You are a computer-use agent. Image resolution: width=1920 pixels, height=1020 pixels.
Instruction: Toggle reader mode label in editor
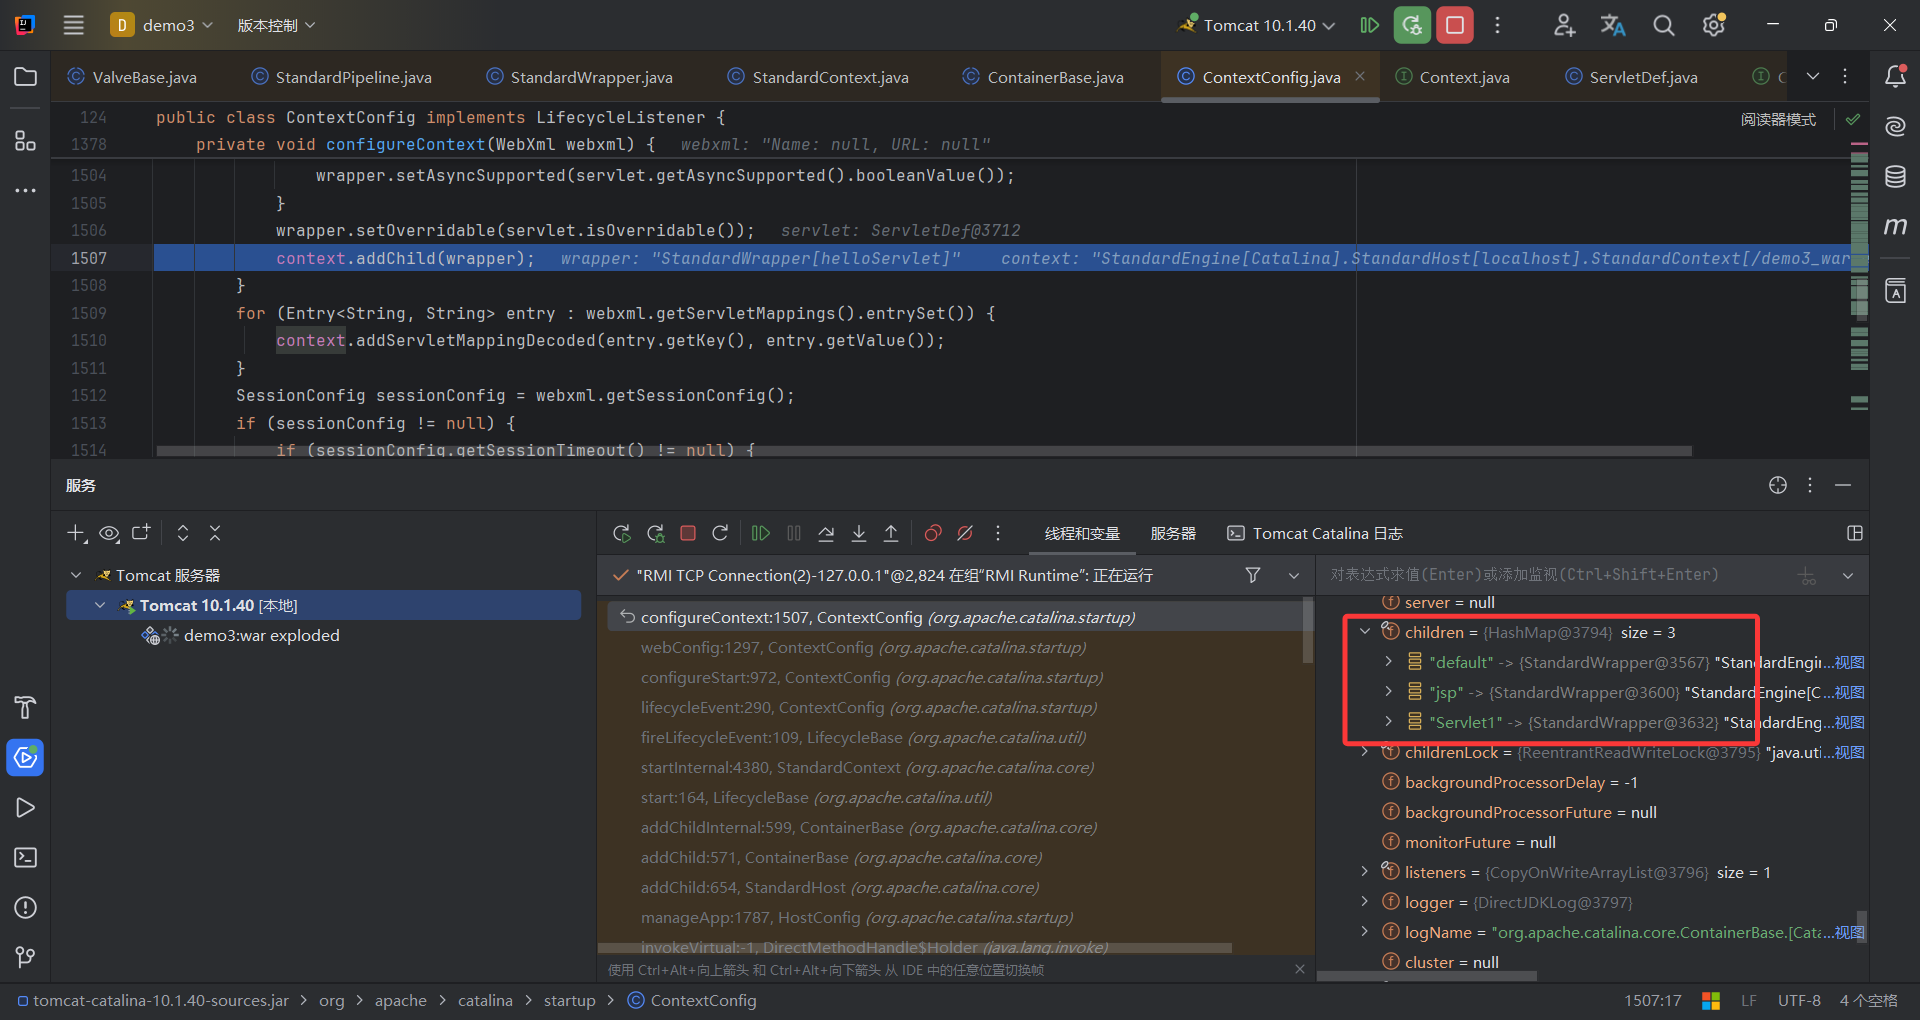pos(1778,119)
